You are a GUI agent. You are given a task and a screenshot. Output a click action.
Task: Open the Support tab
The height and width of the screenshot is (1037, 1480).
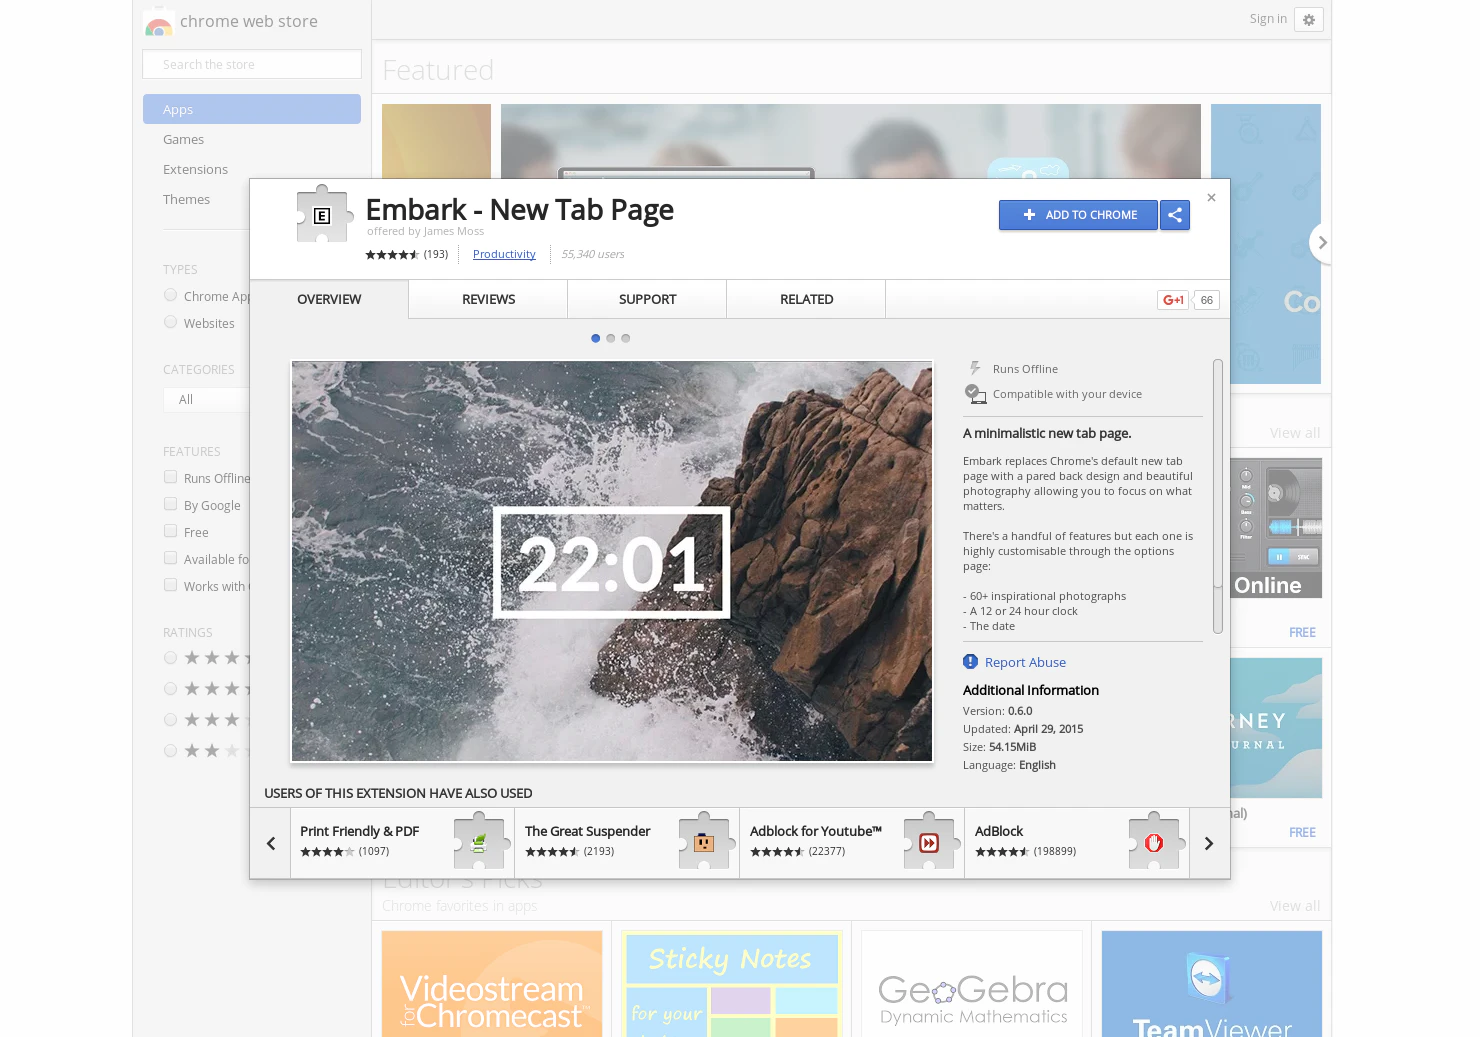point(647,299)
